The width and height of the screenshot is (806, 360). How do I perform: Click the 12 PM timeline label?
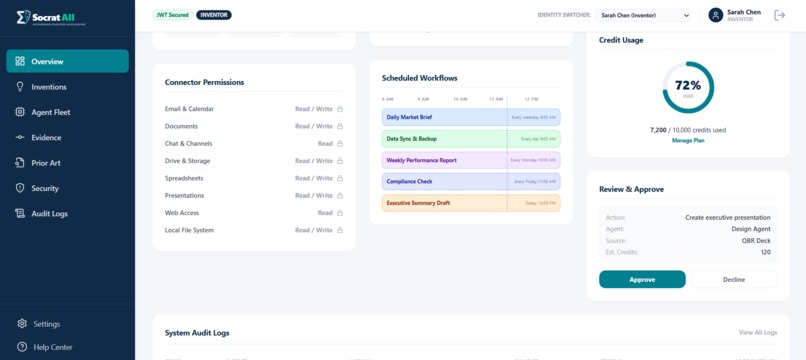(531, 99)
